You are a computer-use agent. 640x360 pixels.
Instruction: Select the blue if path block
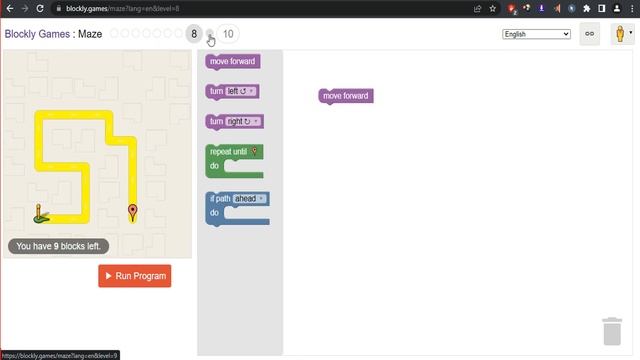point(238,209)
